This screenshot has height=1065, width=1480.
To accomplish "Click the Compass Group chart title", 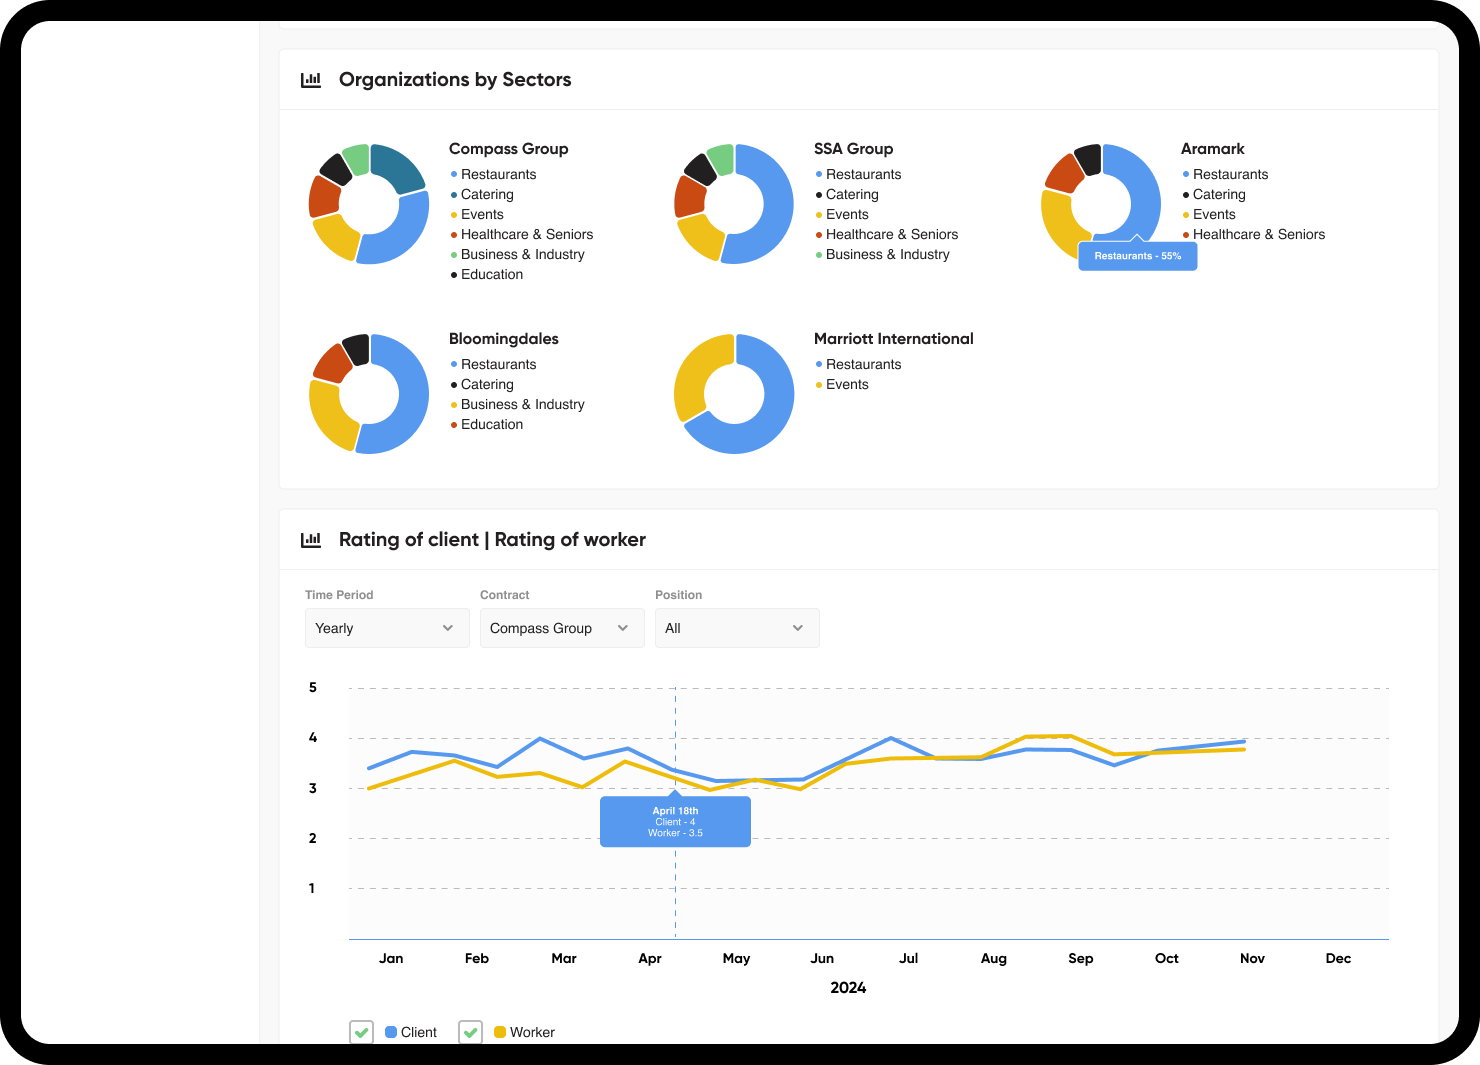I will [508, 149].
